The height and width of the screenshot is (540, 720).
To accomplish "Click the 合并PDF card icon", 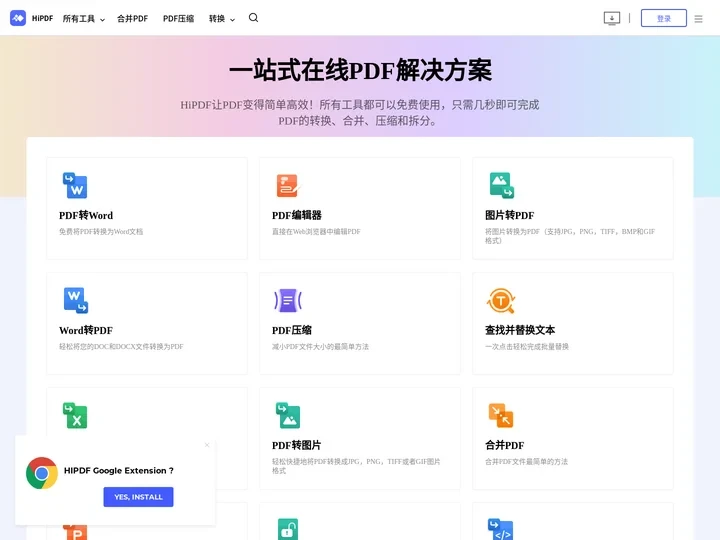I will (501, 416).
